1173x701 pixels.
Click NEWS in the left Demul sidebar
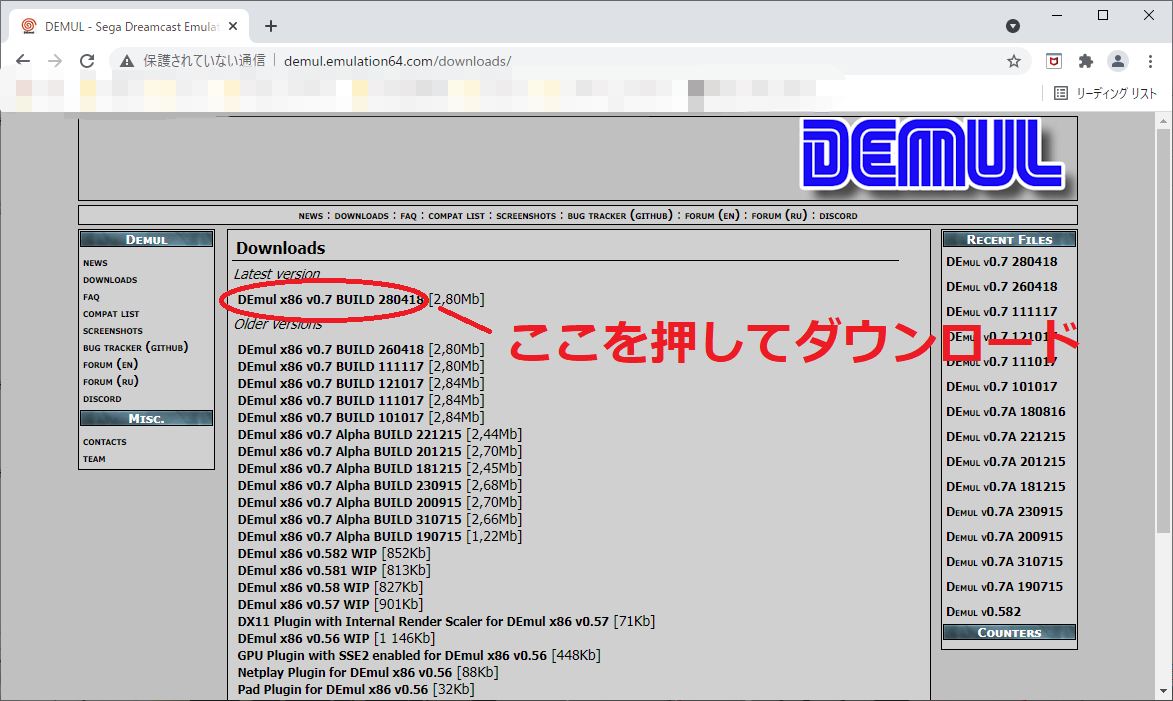[95, 263]
